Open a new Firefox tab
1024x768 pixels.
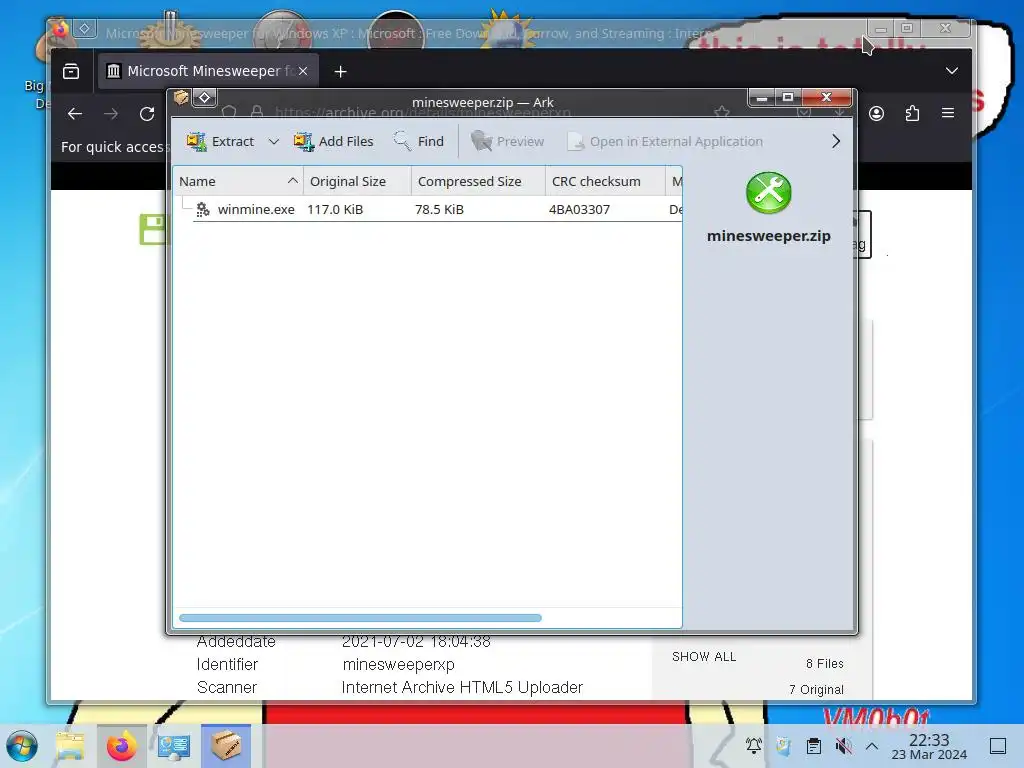tap(340, 71)
